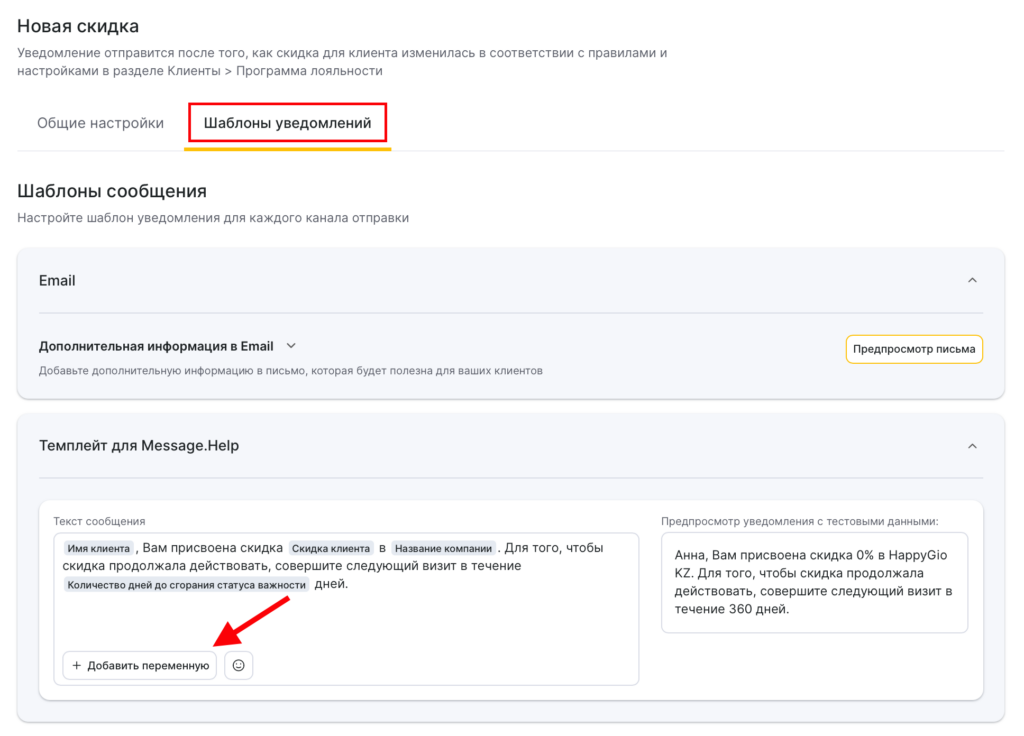Screen dimensions: 1024x736
Task: Click the Добавить переменную button
Action: point(140,665)
